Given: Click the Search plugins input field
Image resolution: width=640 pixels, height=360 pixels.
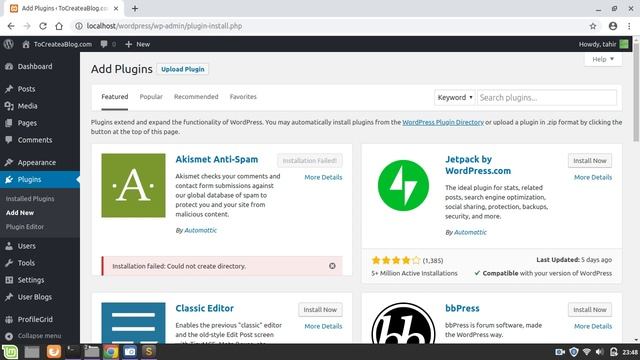Looking at the screenshot, I should 547,98.
